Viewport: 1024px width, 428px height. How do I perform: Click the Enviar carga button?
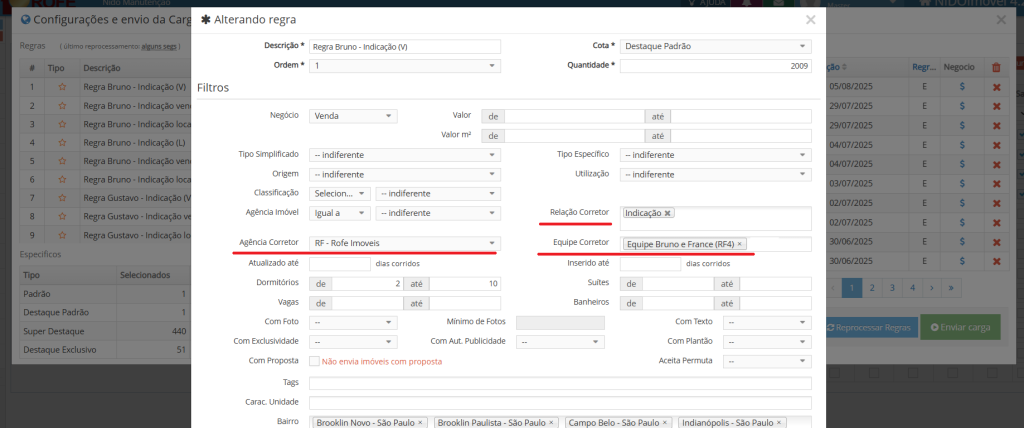(959, 327)
